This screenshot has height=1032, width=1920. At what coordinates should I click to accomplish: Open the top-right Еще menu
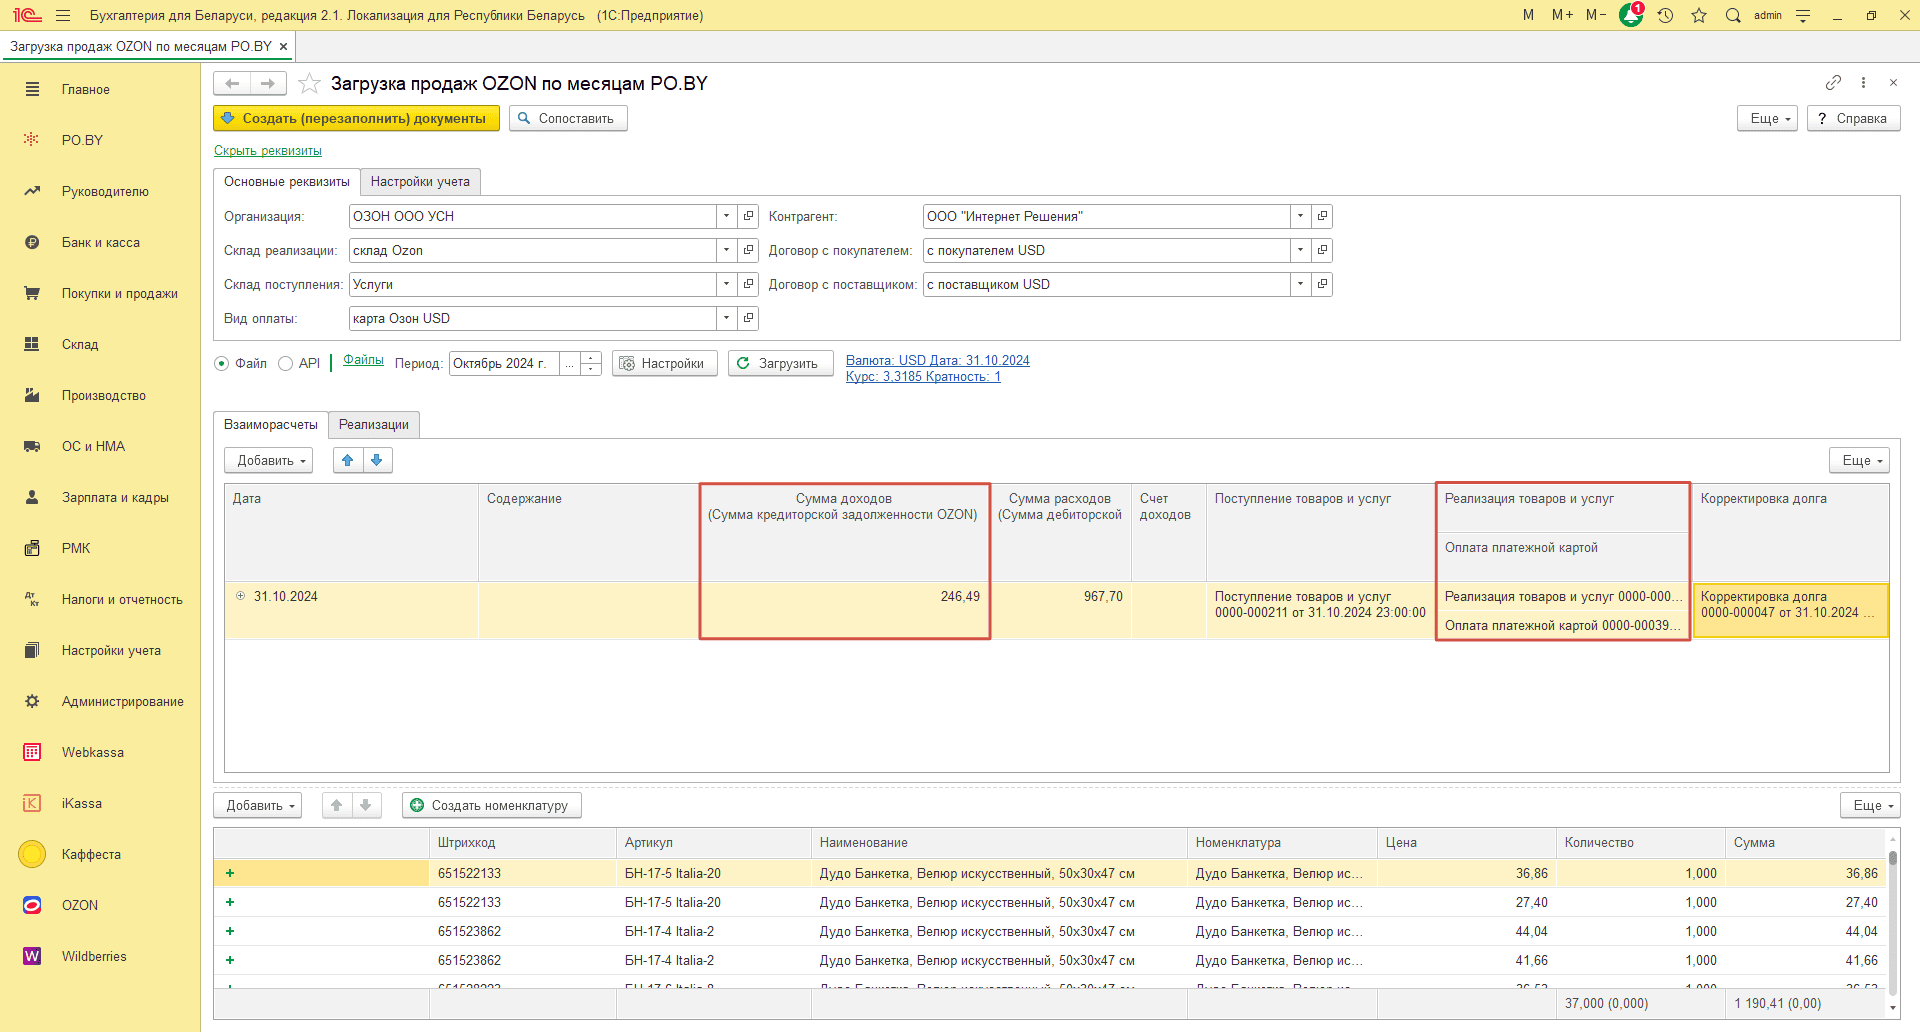[x=1768, y=118]
